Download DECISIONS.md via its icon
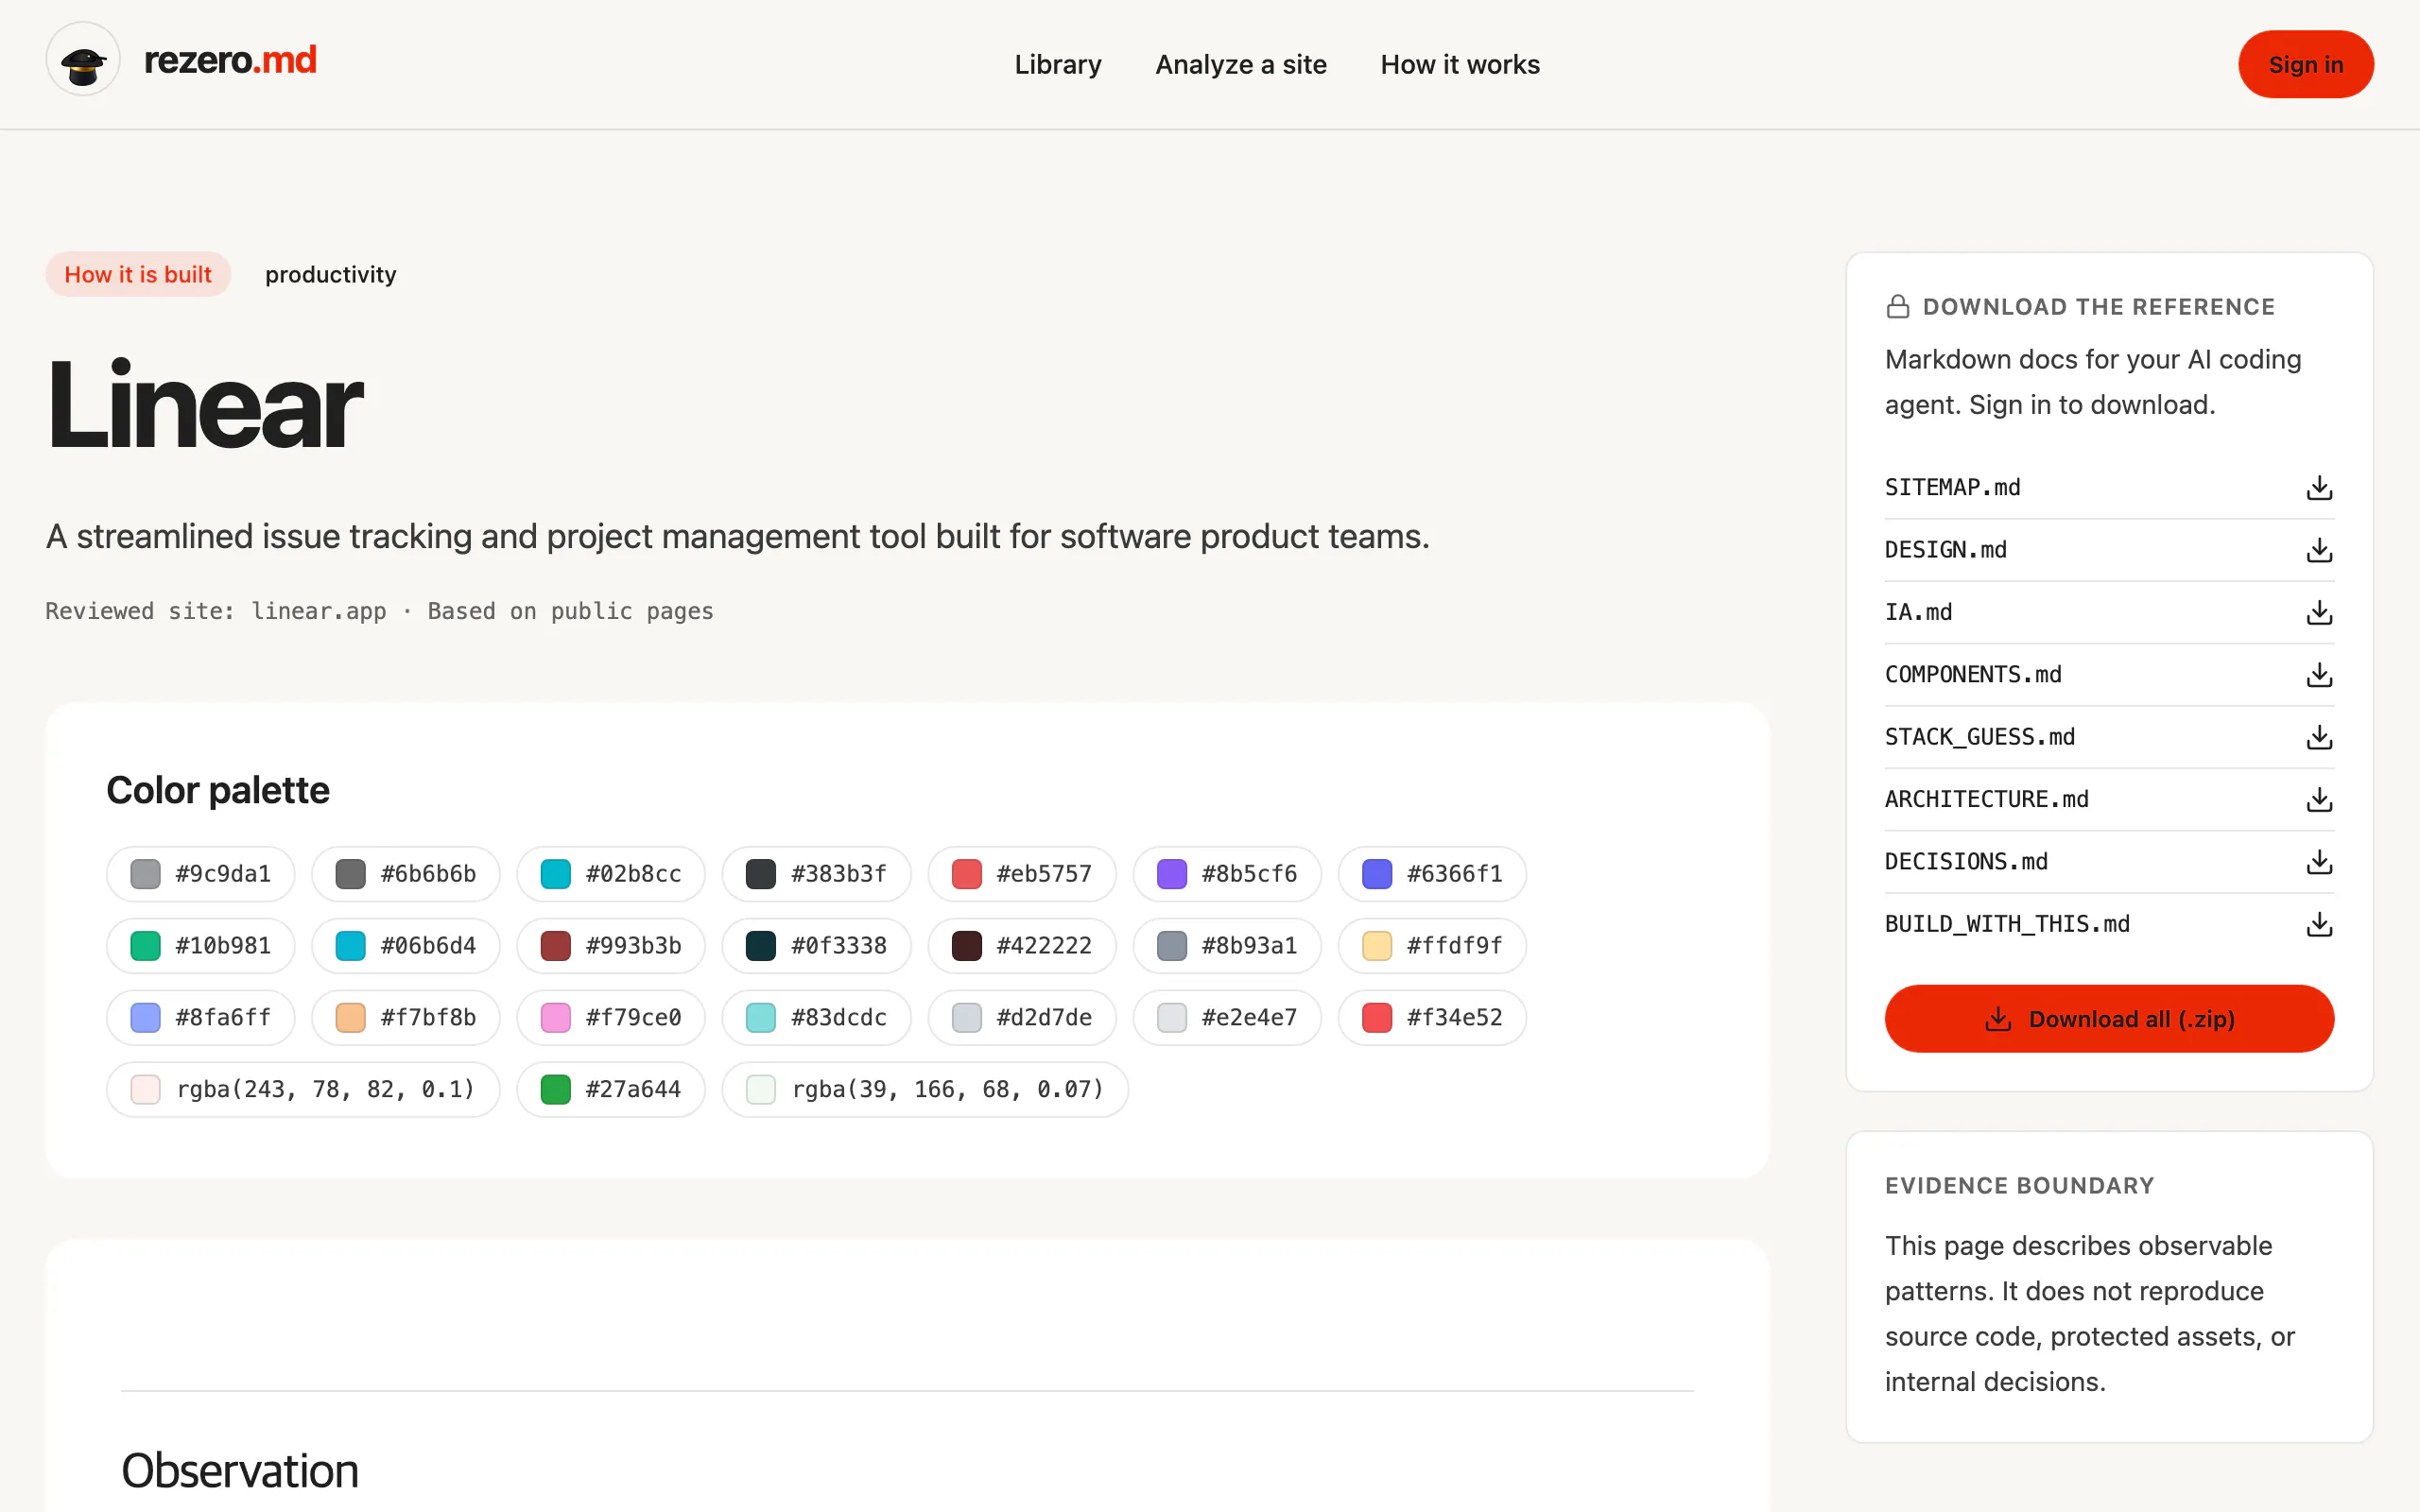This screenshot has height=1512, width=2420. click(2319, 862)
